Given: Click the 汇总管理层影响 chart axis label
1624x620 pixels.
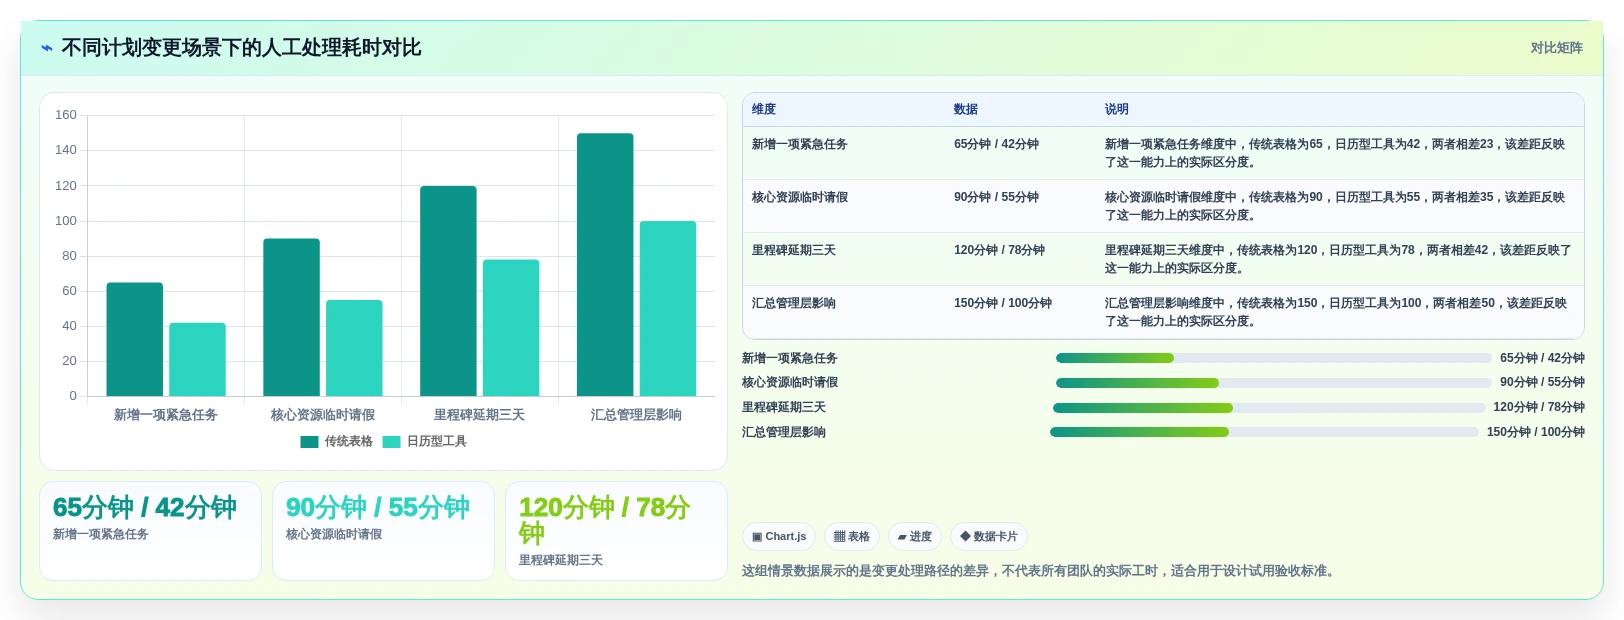Looking at the screenshot, I should point(636,415).
